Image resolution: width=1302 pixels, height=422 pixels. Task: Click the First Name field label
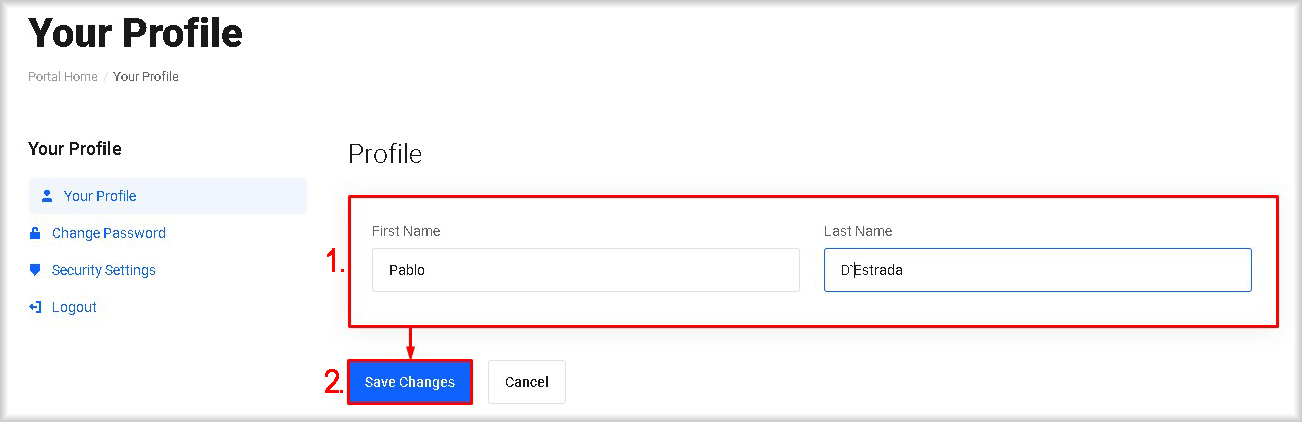(x=406, y=231)
